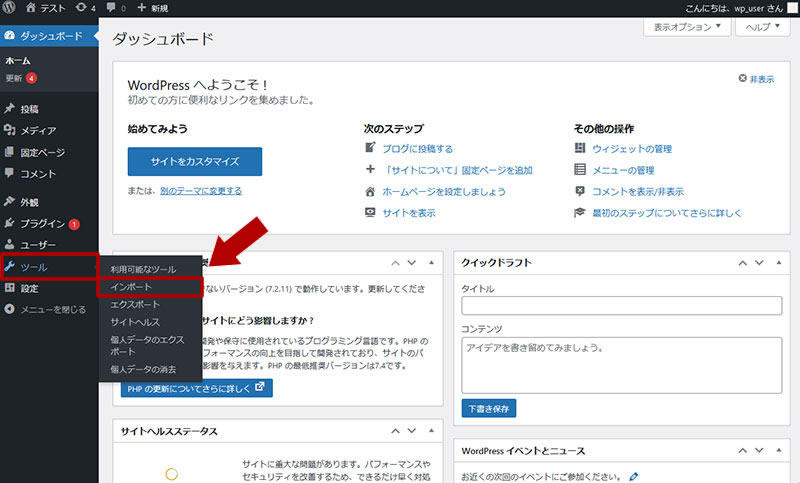Open 「サイトについて」固定ページを追加 link
The height and width of the screenshot is (483, 800).
[x=458, y=170]
